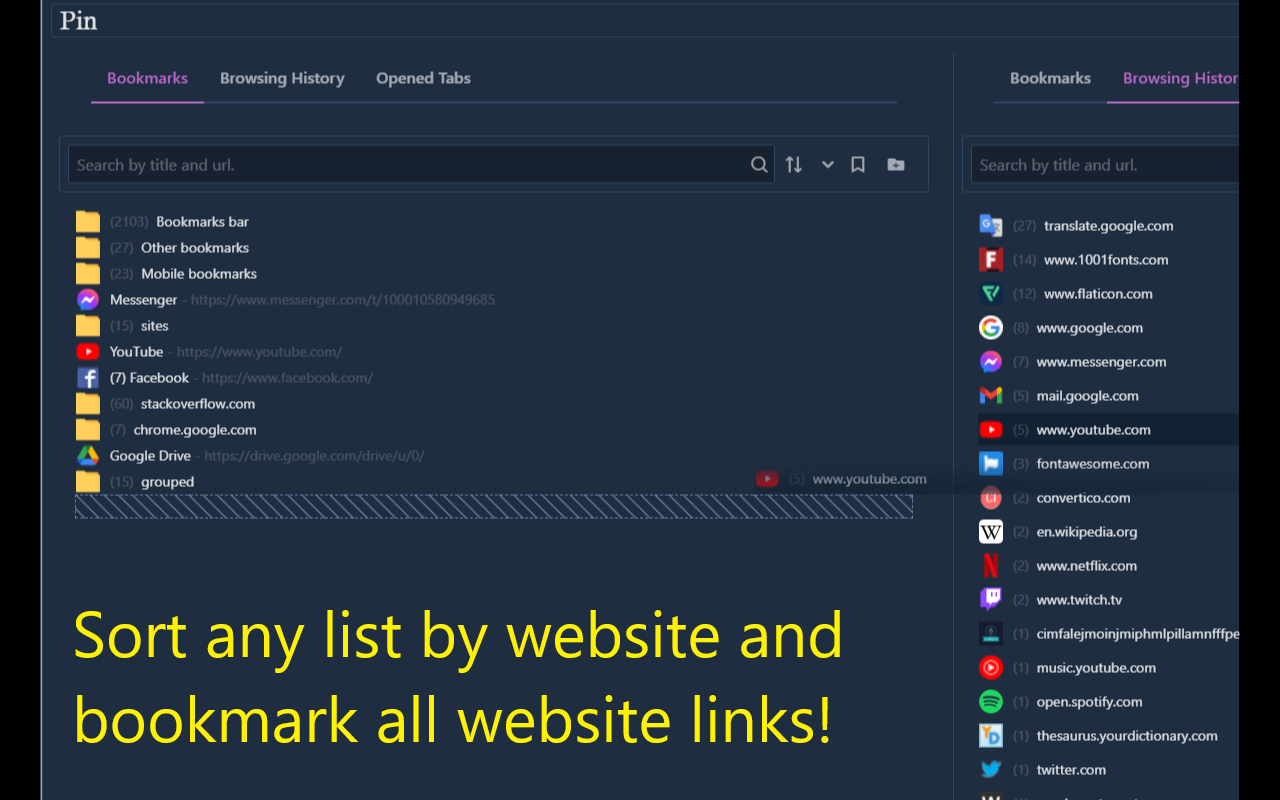The height and width of the screenshot is (800, 1280).
Task: Select the Other bookmarks folder name
Action: (195, 248)
